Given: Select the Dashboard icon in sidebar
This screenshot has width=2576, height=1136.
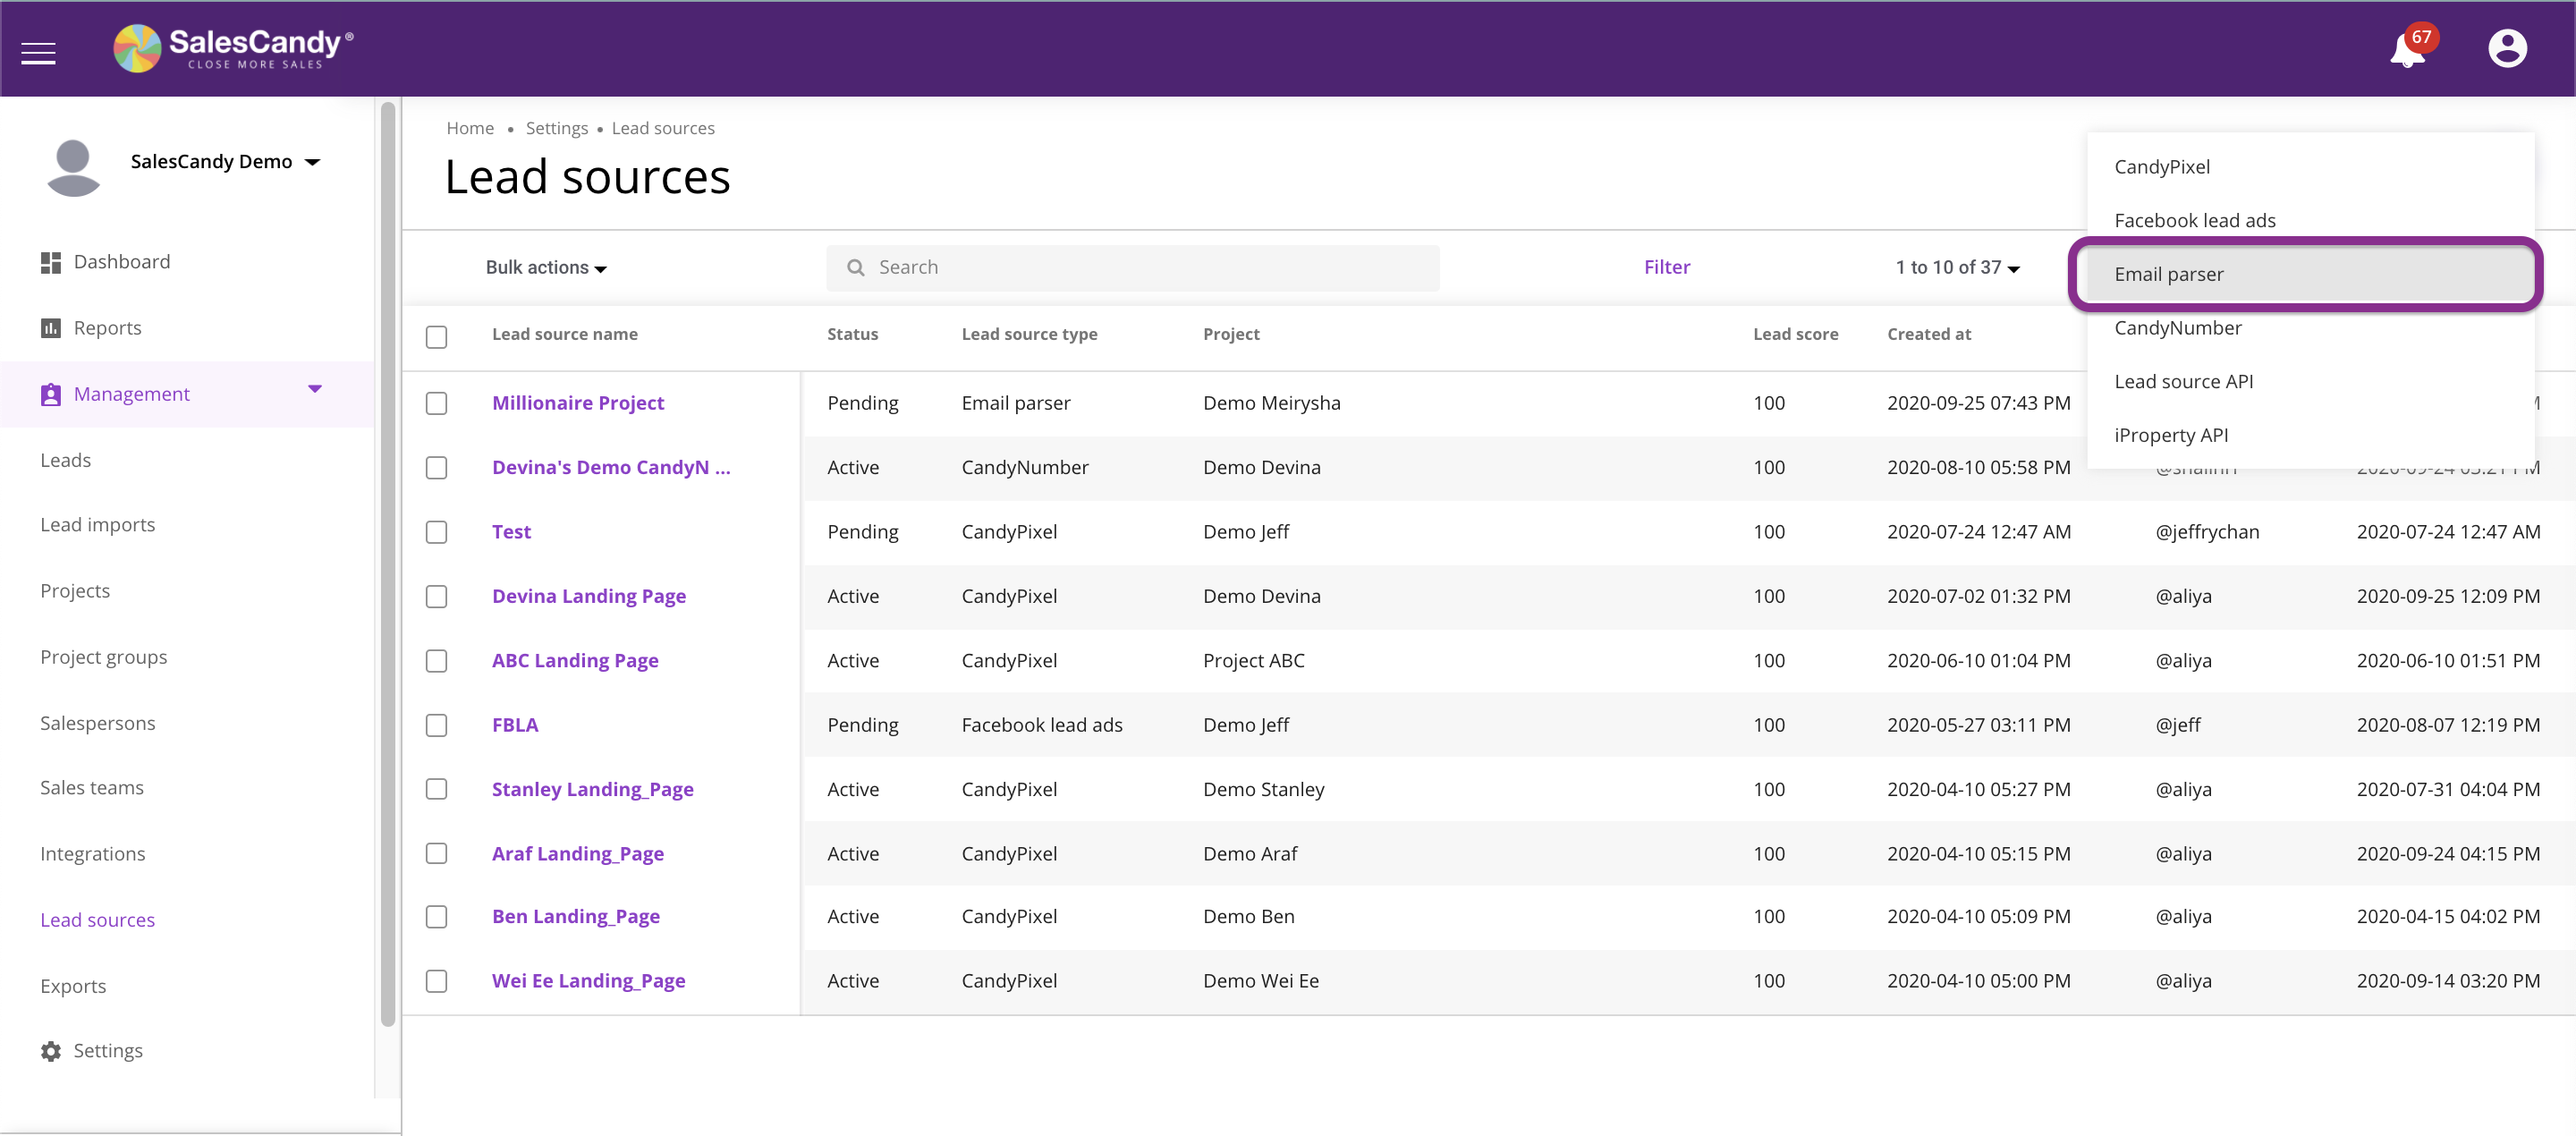Looking at the screenshot, I should point(51,261).
